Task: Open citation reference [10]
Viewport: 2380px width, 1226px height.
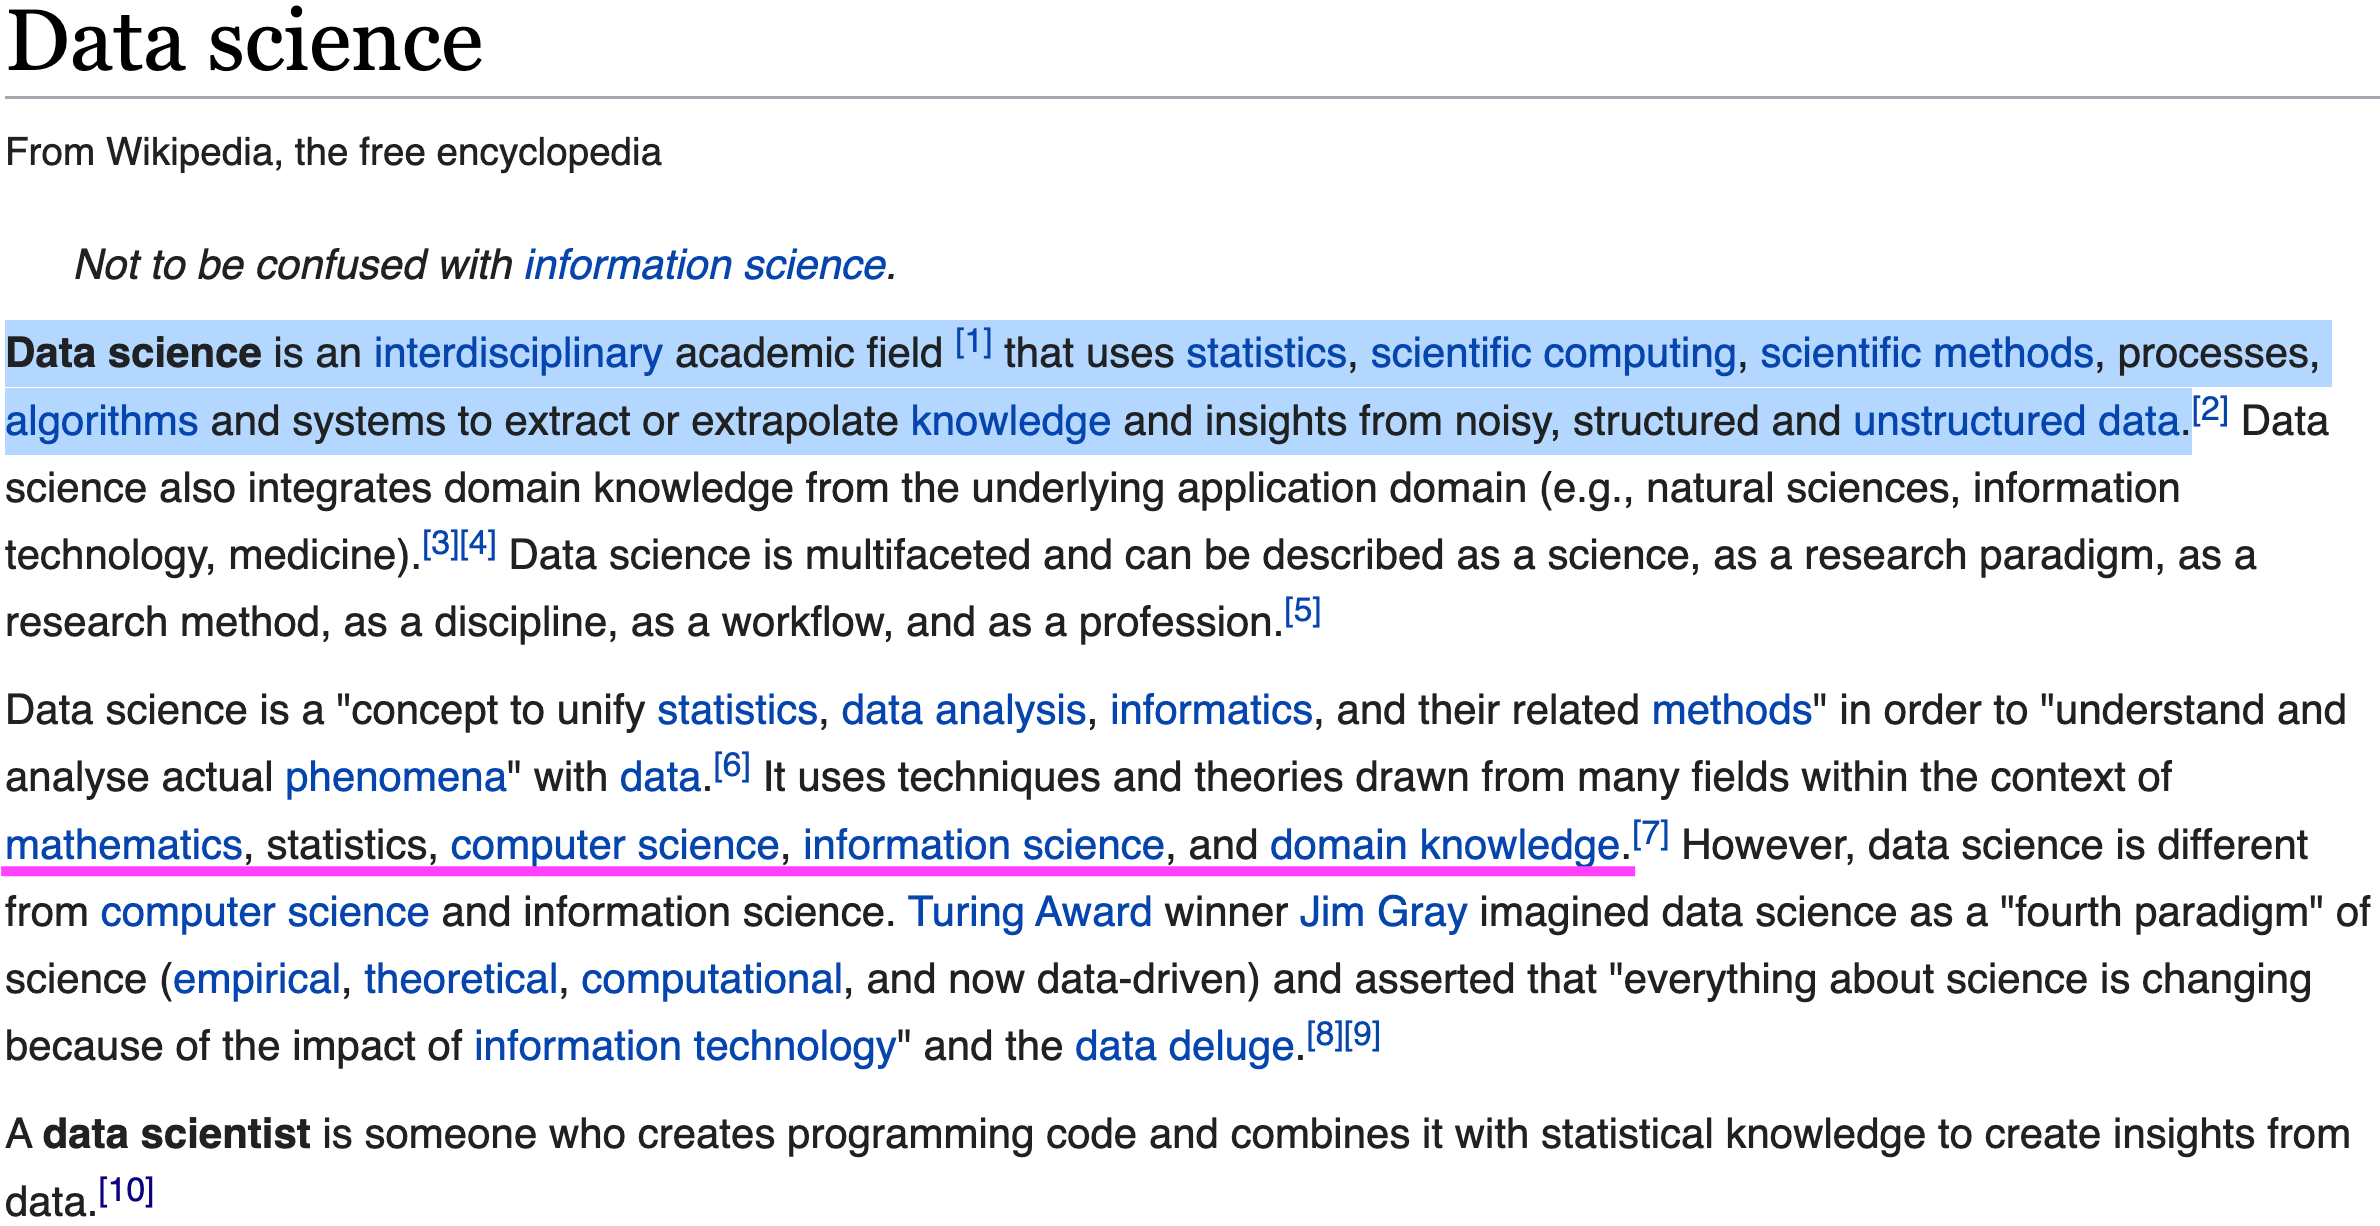Action: click(x=126, y=1191)
